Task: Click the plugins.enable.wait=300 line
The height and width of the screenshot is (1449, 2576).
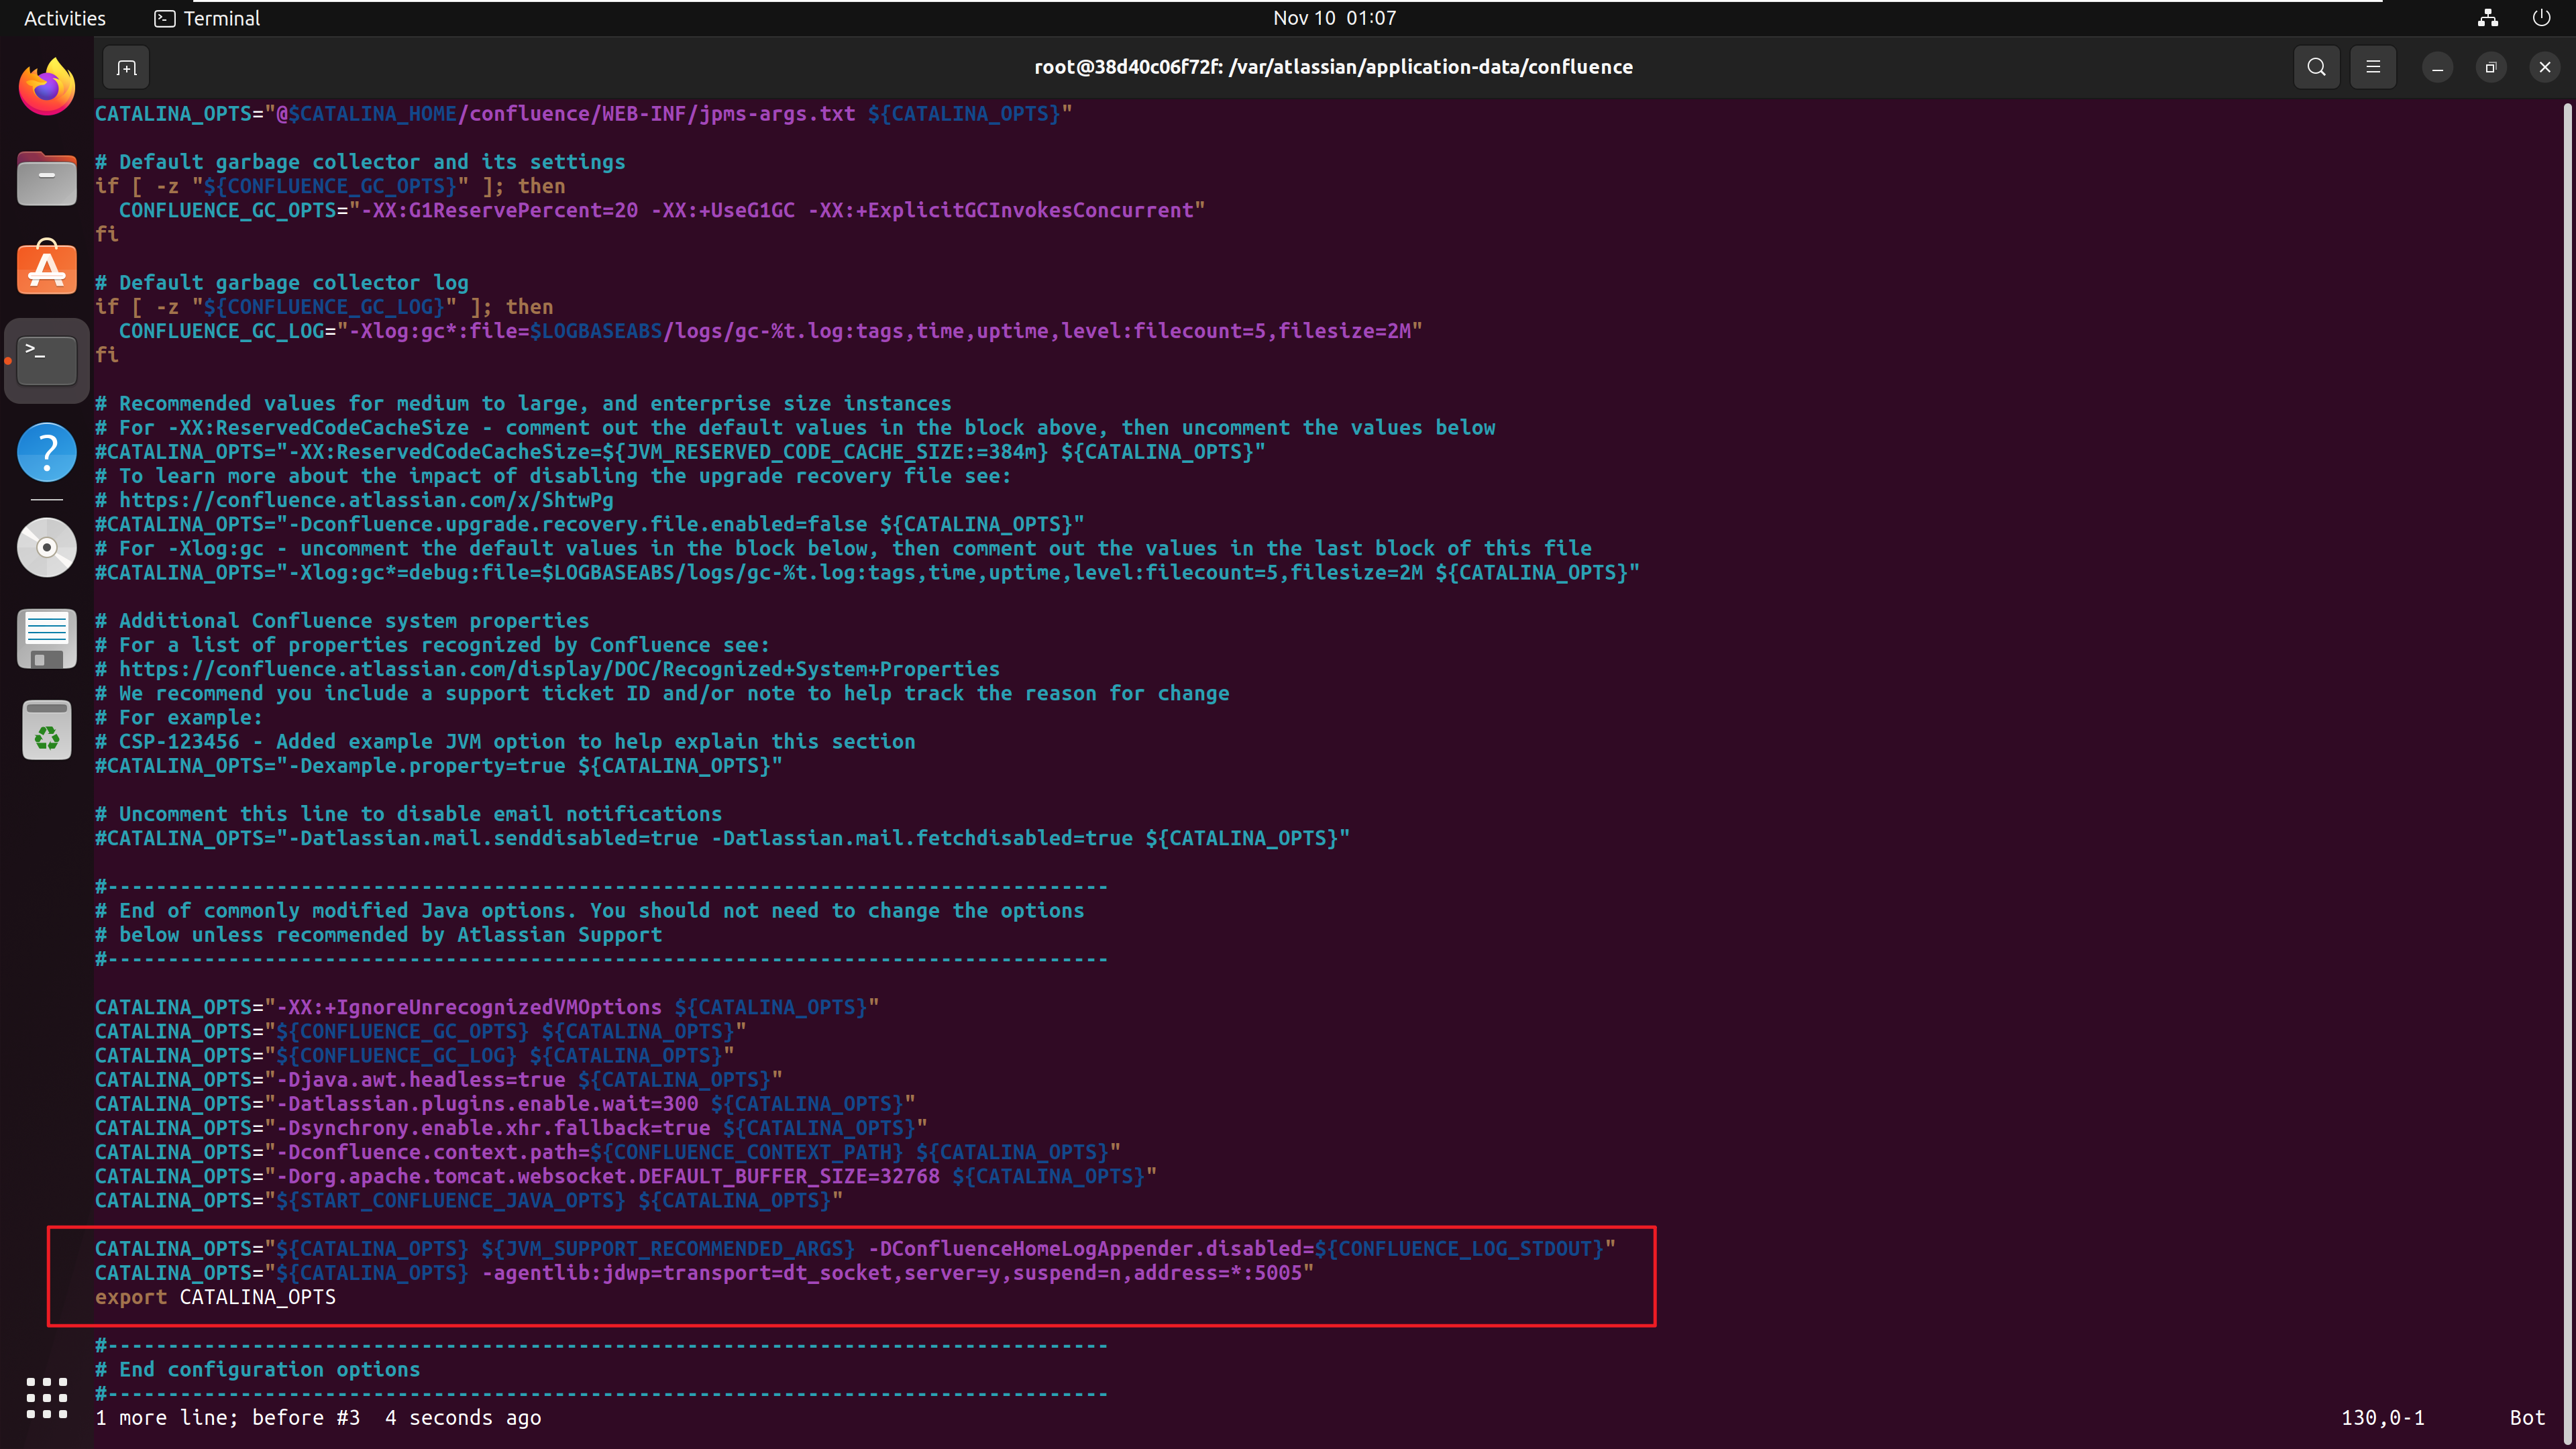Action: 505,1104
